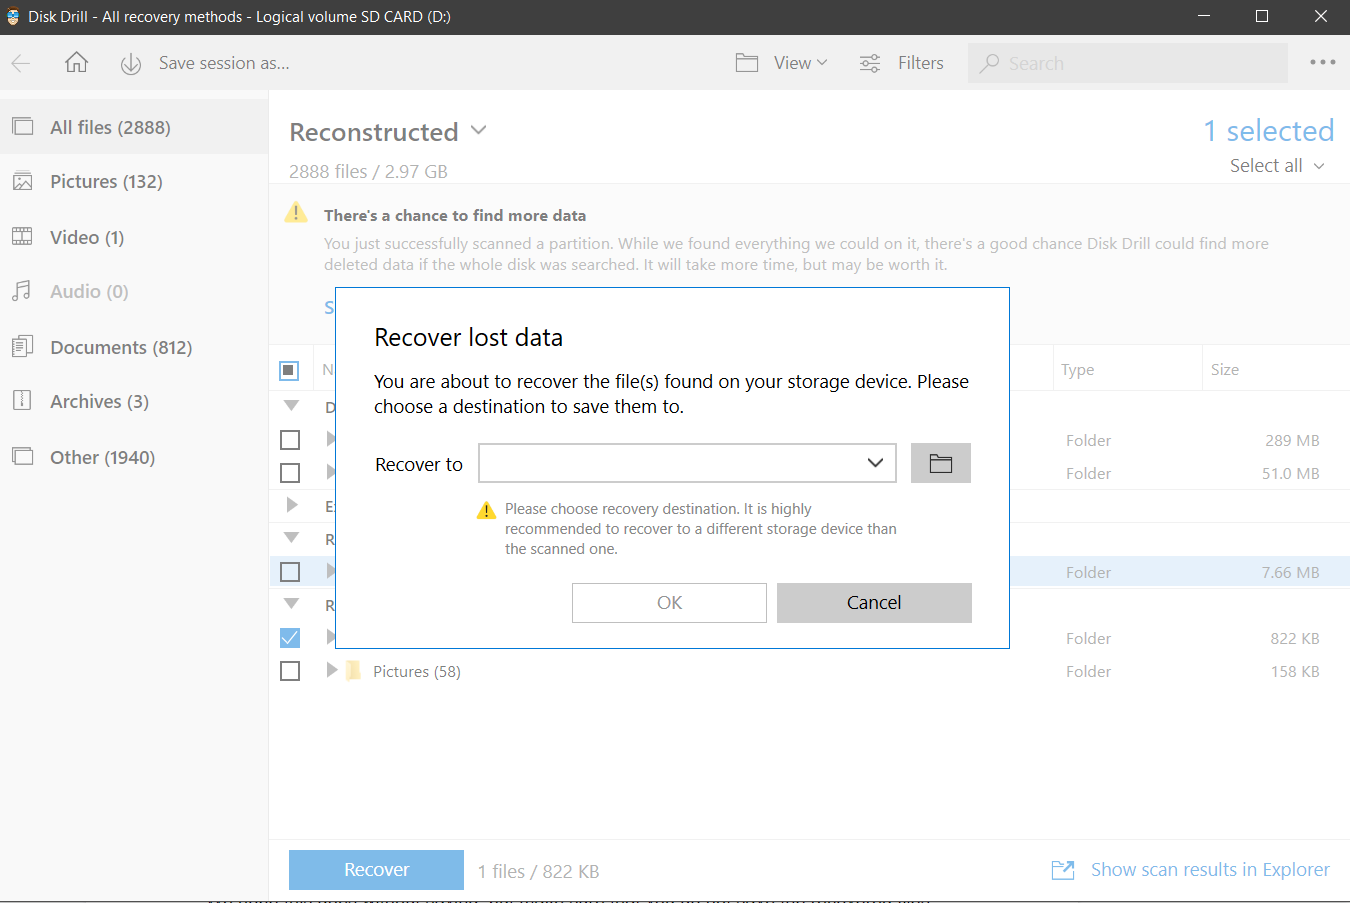Viewport: 1350px width, 903px height.
Task: Minimize the Disk Drill window
Action: (1204, 17)
